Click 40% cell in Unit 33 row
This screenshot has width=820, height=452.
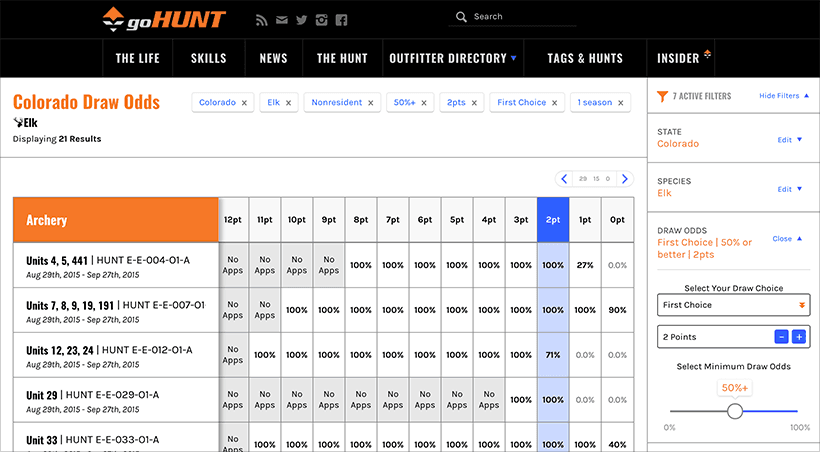pos(618,438)
